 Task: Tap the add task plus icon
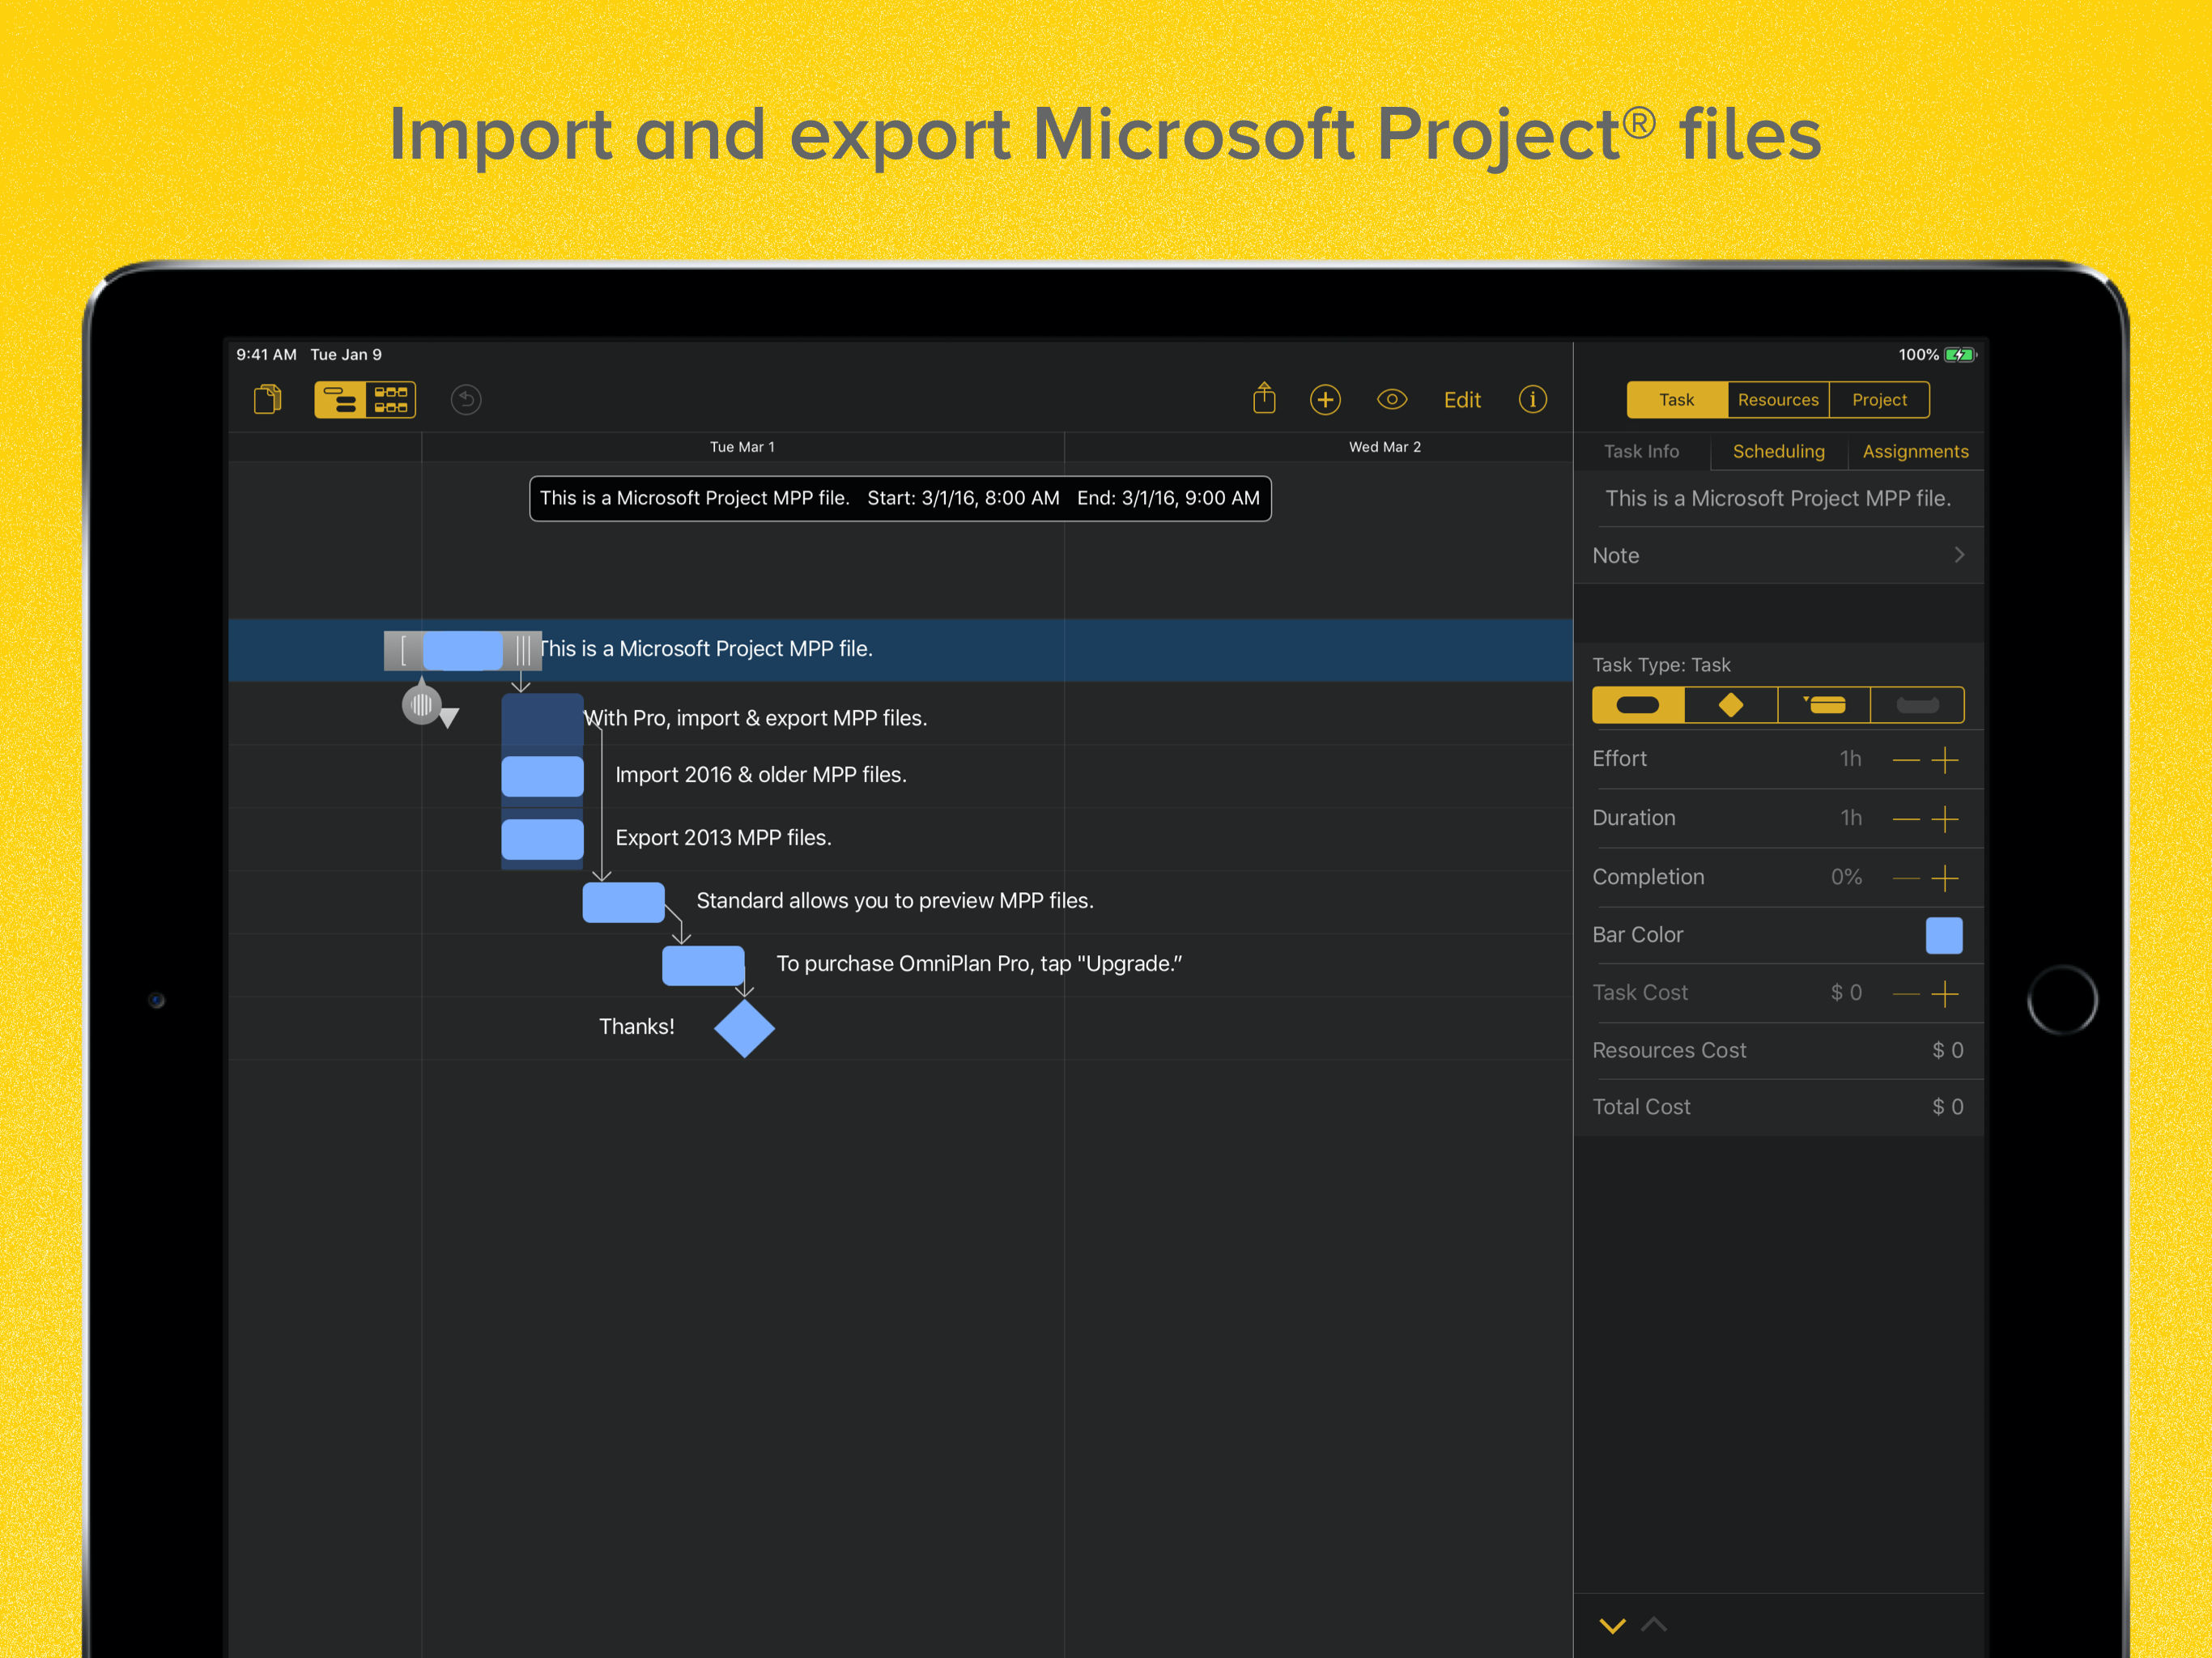pyautogui.click(x=1325, y=400)
